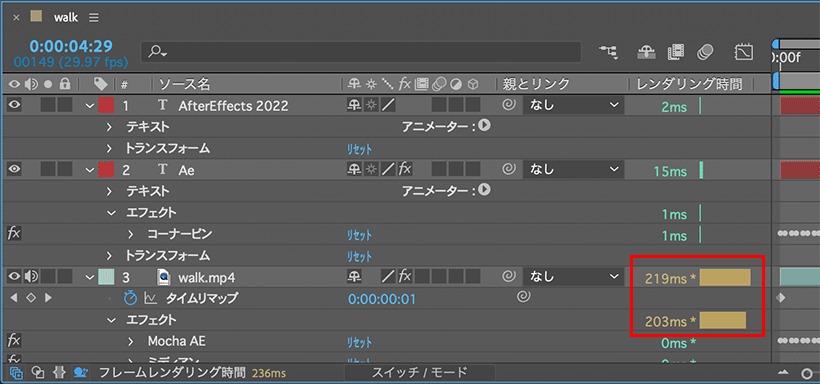Collapse the Ae layer properties
The width and height of the screenshot is (820, 384).
pos(90,170)
